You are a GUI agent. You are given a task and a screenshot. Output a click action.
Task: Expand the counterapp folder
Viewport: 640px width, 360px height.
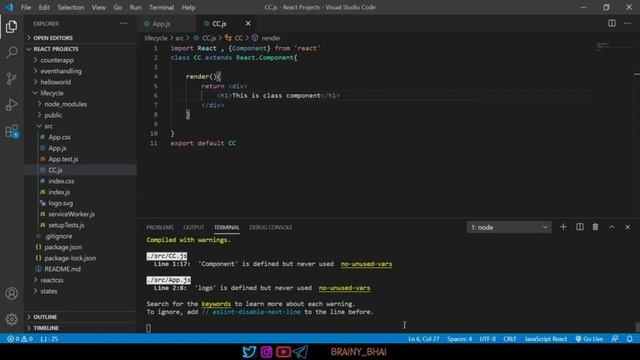click(57, 60)
